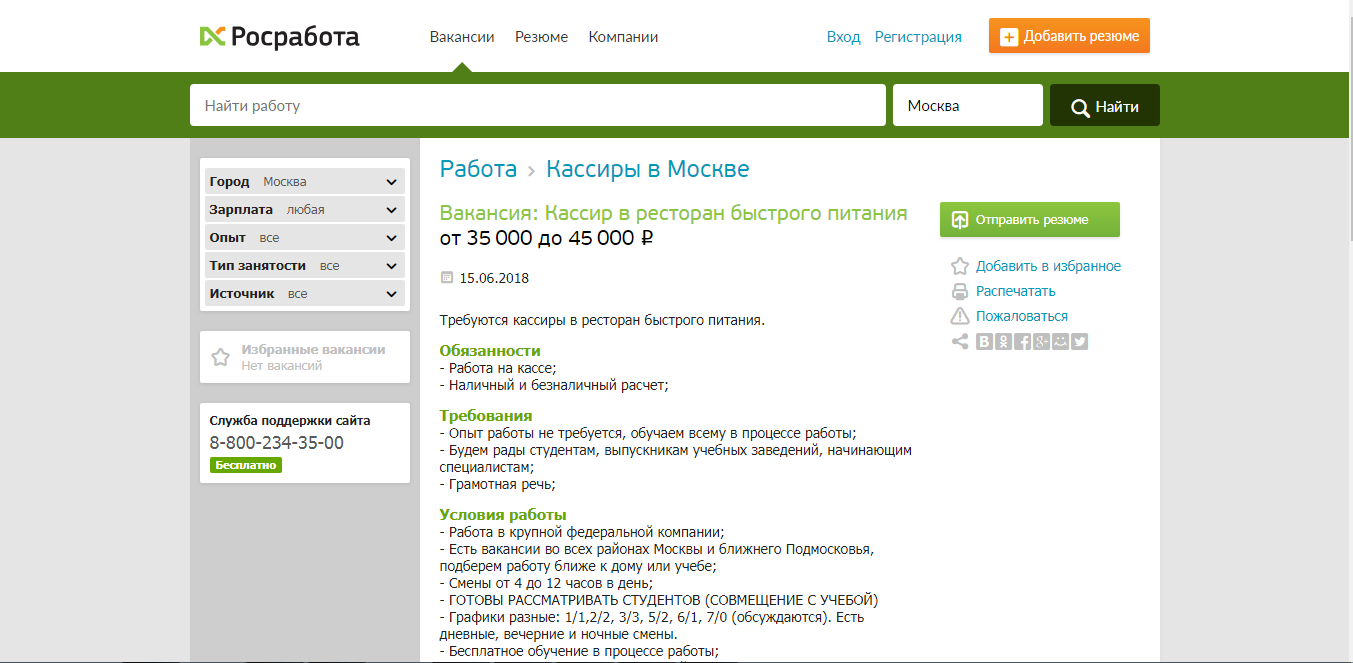Share the vacancy on Odnoklassniki
Screen dimensions: 1353x663
point(1003,341)
